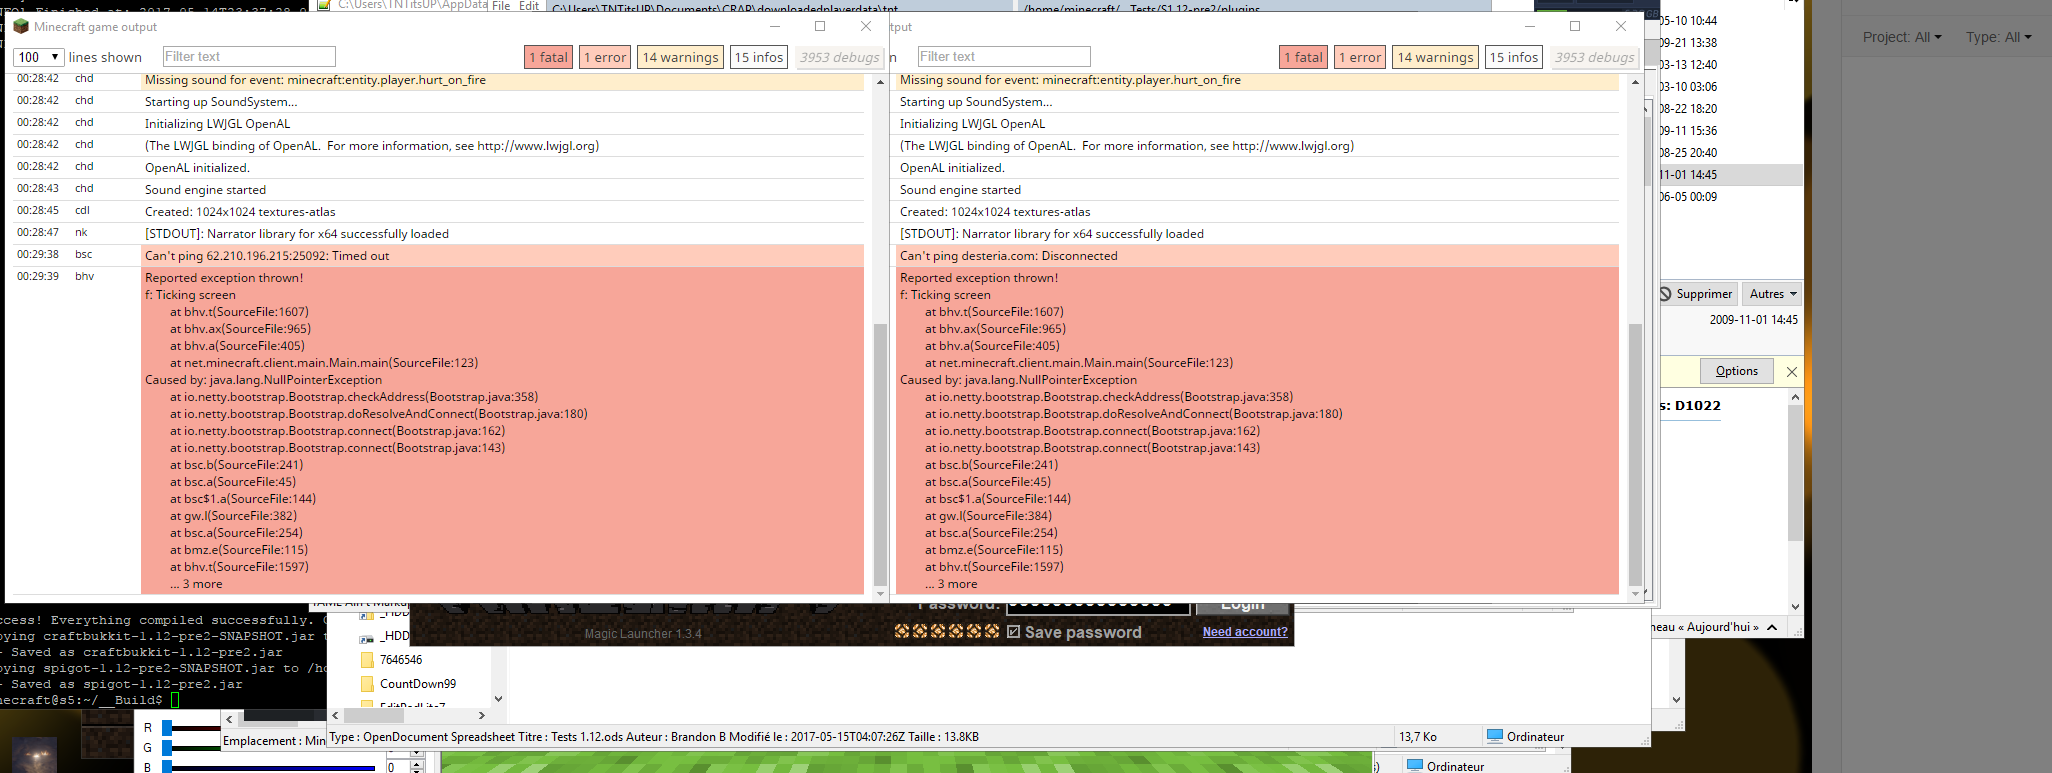Collapse the Aujourd'hui panel chevron
The image size is (2052, 773).
pyautogui.click(x=1772, y=628)
